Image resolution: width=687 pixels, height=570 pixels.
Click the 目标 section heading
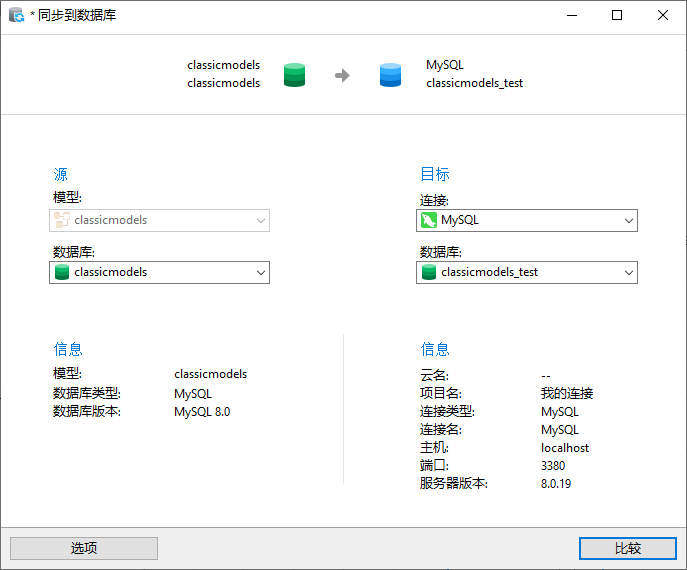(x=435, y=174)
